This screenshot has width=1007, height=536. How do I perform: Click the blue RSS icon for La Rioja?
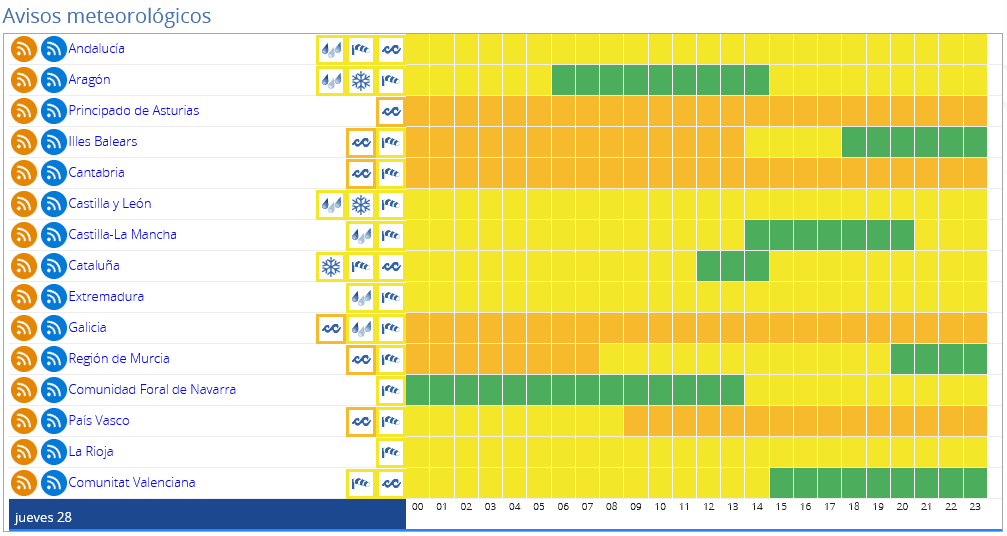54,452
